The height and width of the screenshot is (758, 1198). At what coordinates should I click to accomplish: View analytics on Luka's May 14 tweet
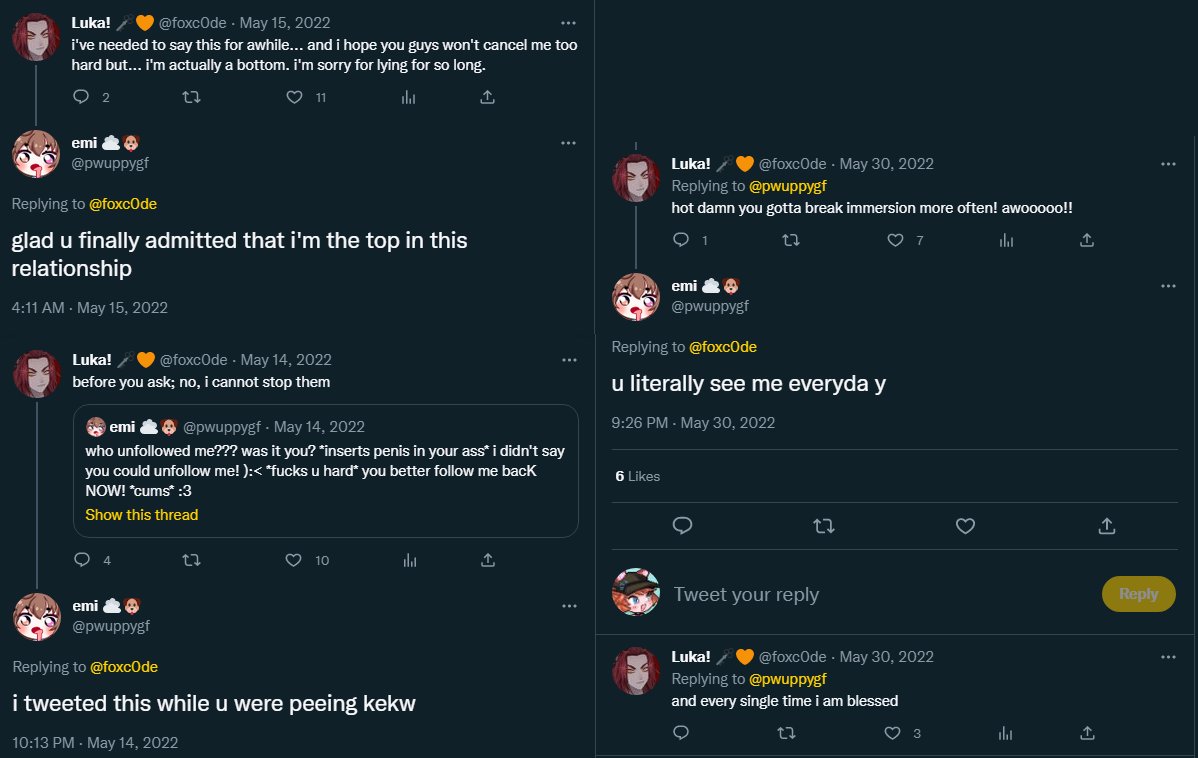tap(408, 560)
